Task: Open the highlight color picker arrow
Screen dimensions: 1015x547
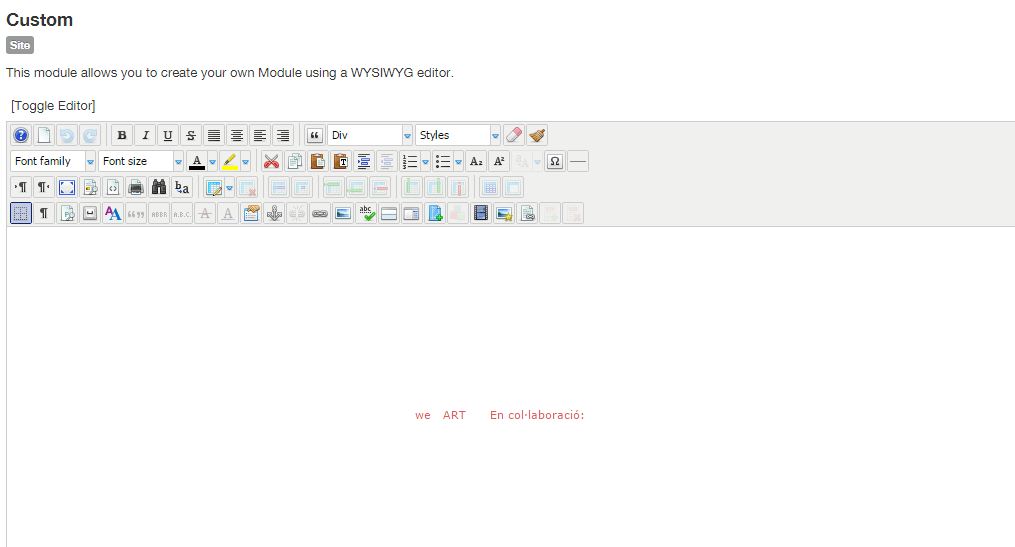Action: coord(245,161)
